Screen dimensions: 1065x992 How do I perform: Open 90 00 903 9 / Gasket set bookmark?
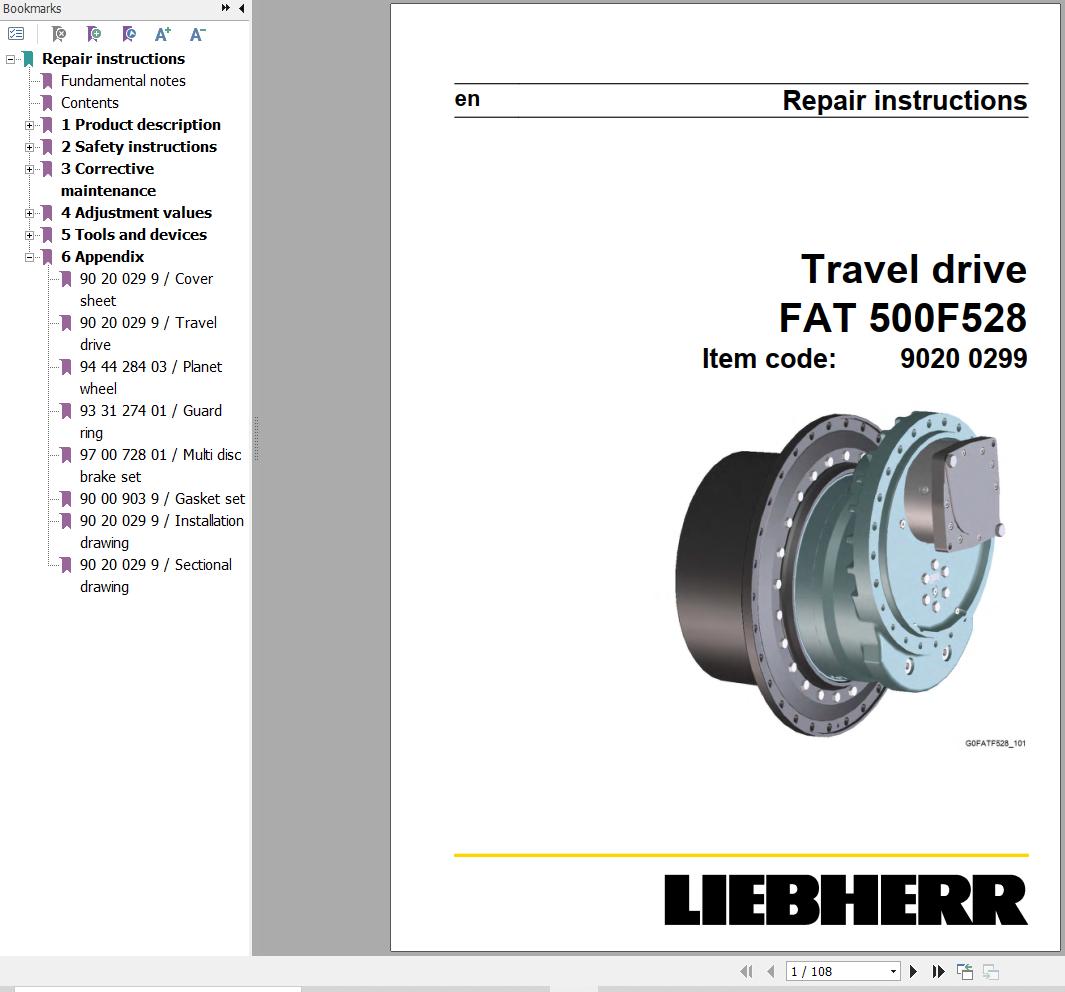click(x=162, y=498)
